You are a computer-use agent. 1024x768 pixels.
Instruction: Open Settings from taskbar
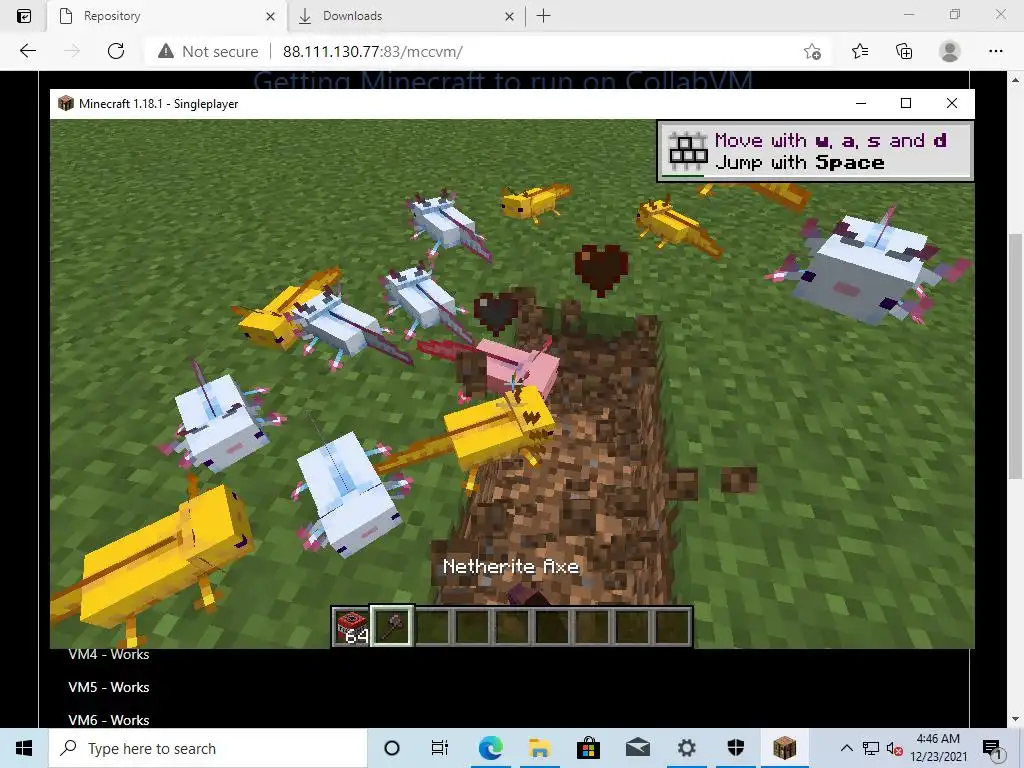click(x=686, y=748)
